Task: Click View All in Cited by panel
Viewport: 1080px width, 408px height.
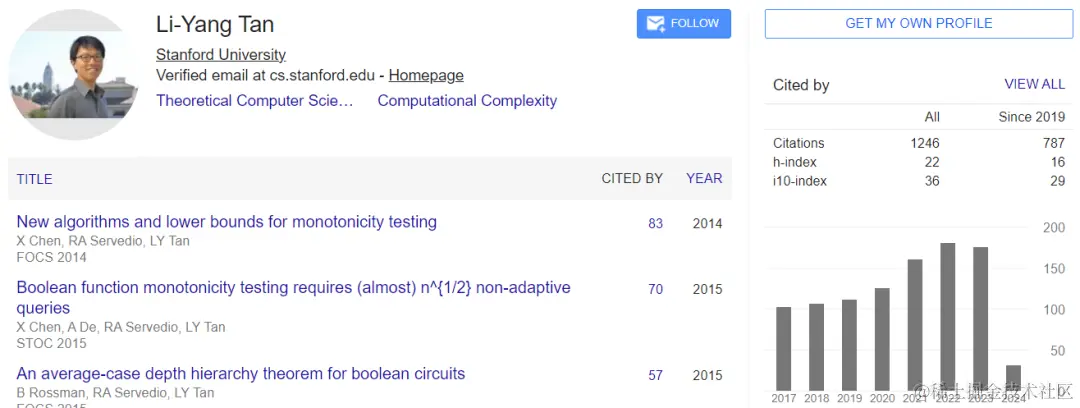Action: [1034, 85]
